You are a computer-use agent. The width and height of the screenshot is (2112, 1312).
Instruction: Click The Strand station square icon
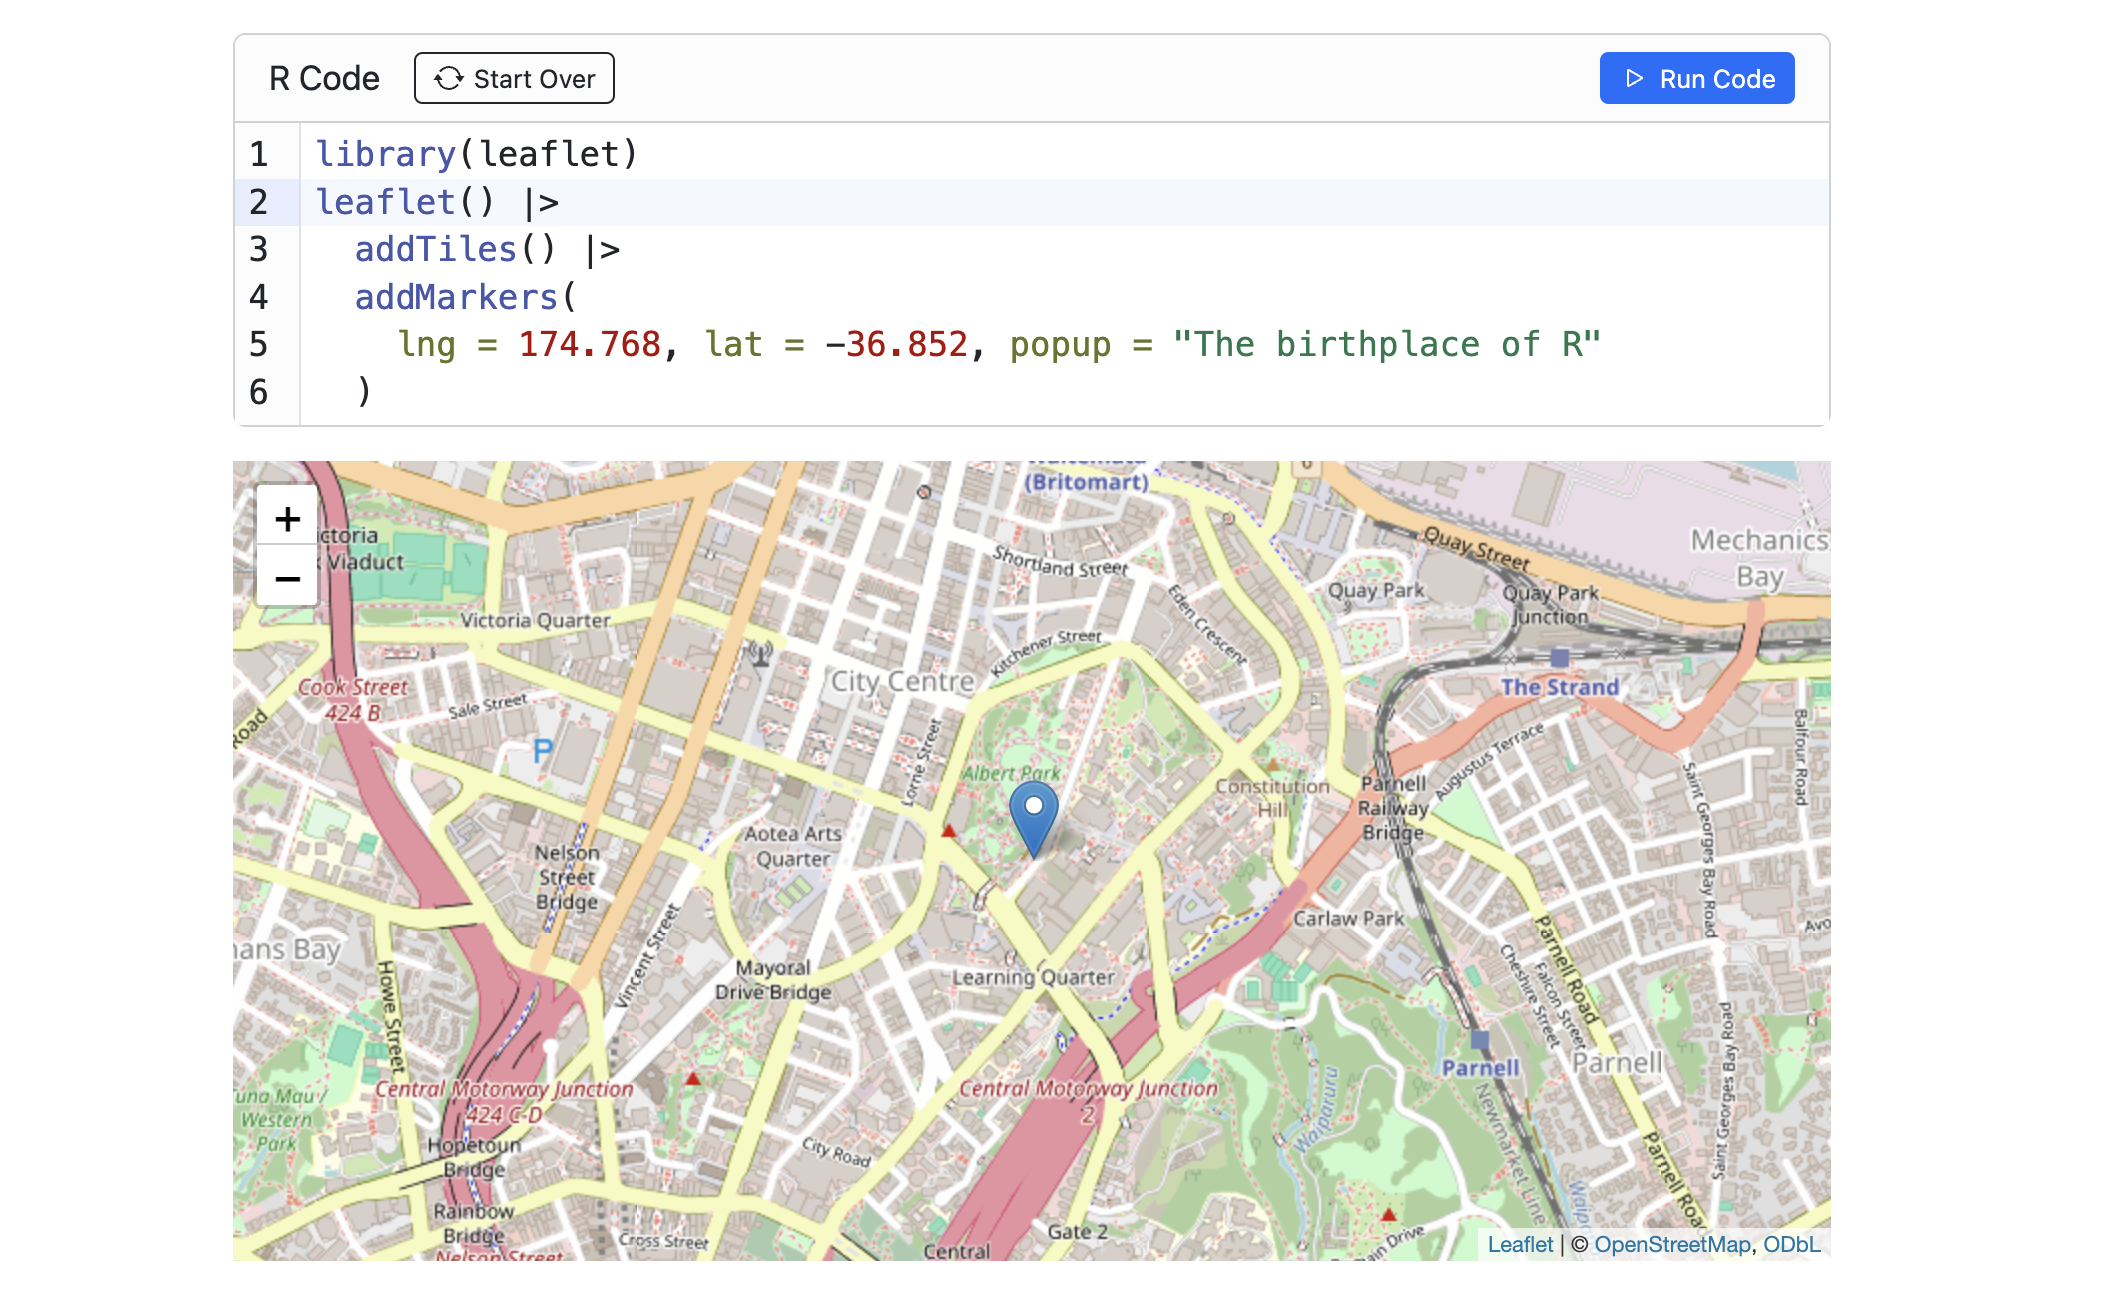coord(1559,658)
